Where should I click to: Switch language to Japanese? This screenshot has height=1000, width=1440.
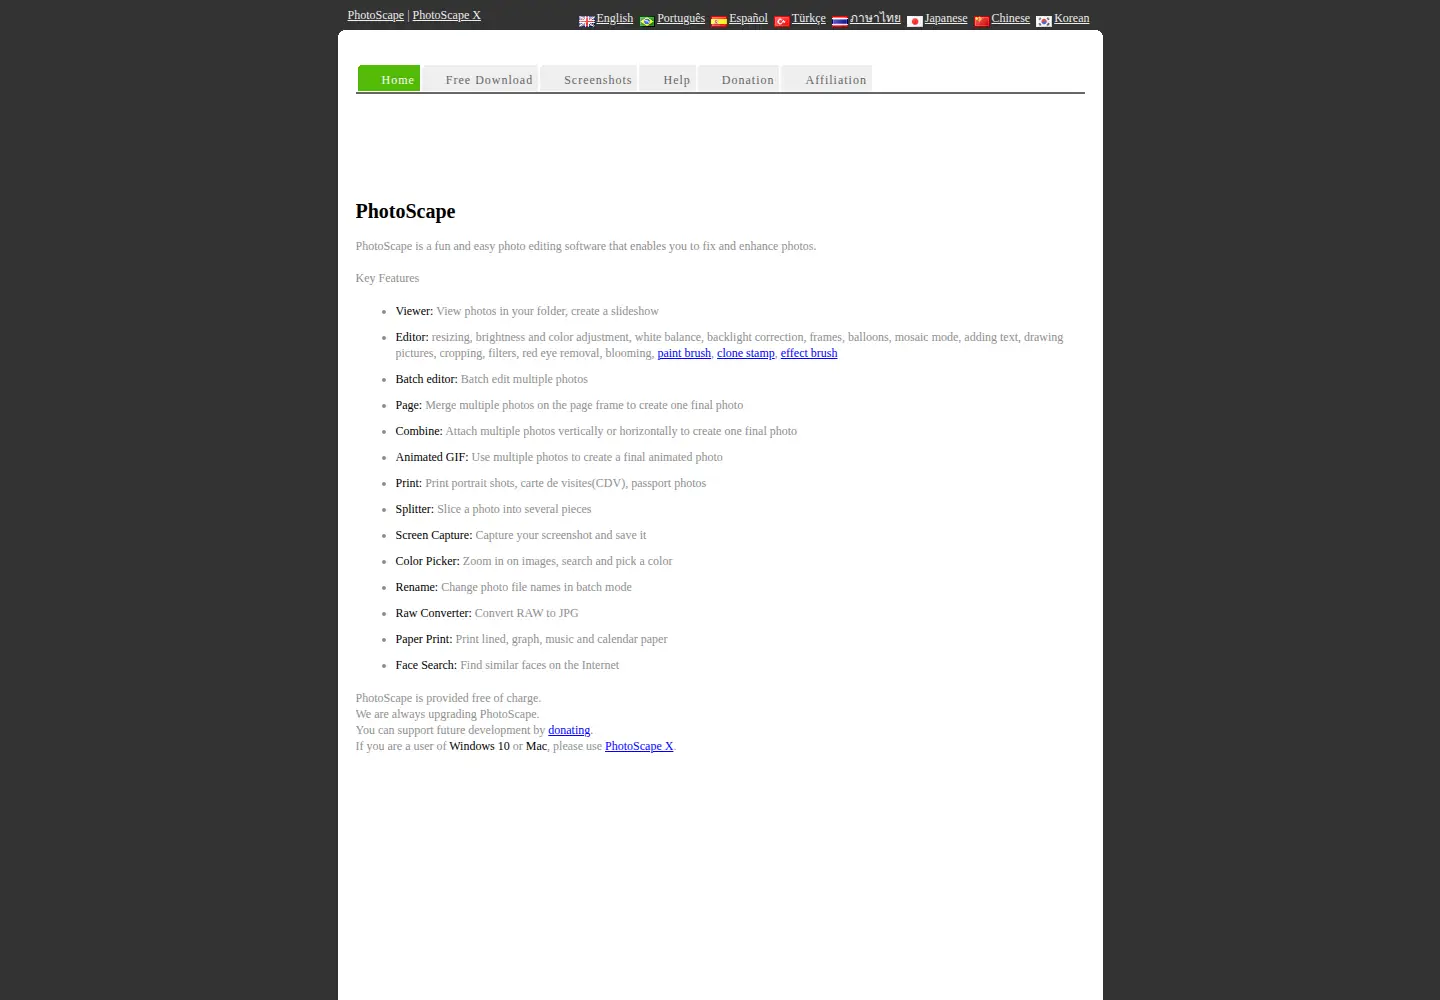(946, 18)
